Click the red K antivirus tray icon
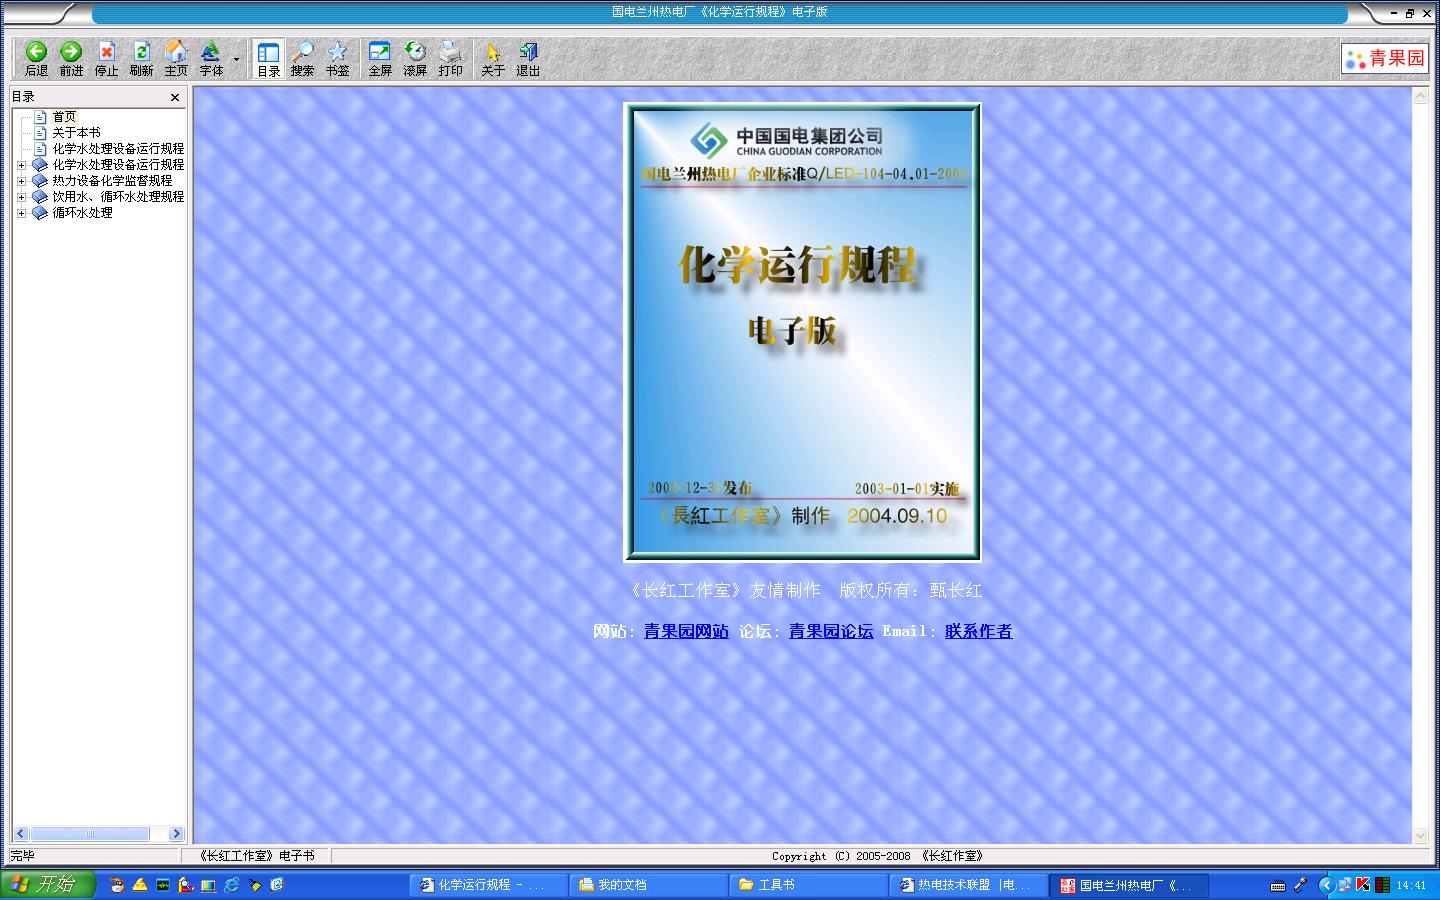The width and height of the screenshot is (1440, 900). pos(1363,885)
